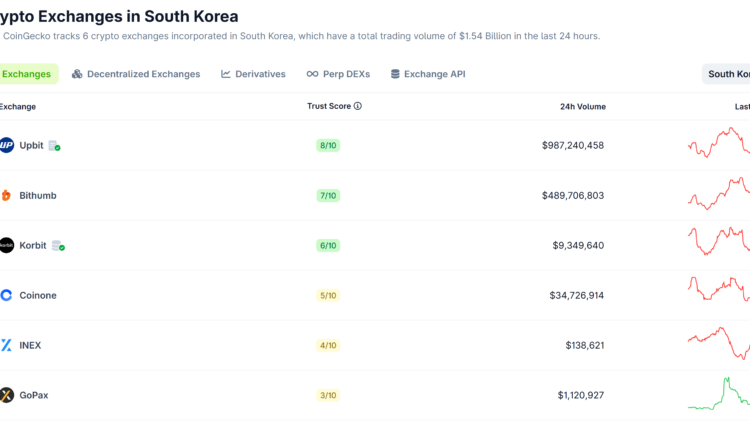This screenshot has width=750, height=430.
Task: Click Upbit's verified document badge icon
Action: tap(55, 146)
